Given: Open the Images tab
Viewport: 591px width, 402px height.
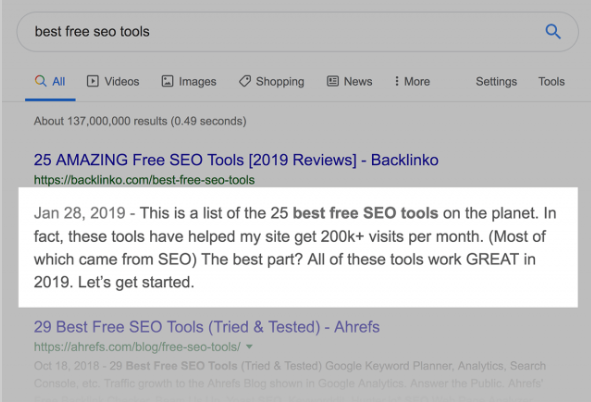Looking at the screenshot, I should tap(189, 81).
